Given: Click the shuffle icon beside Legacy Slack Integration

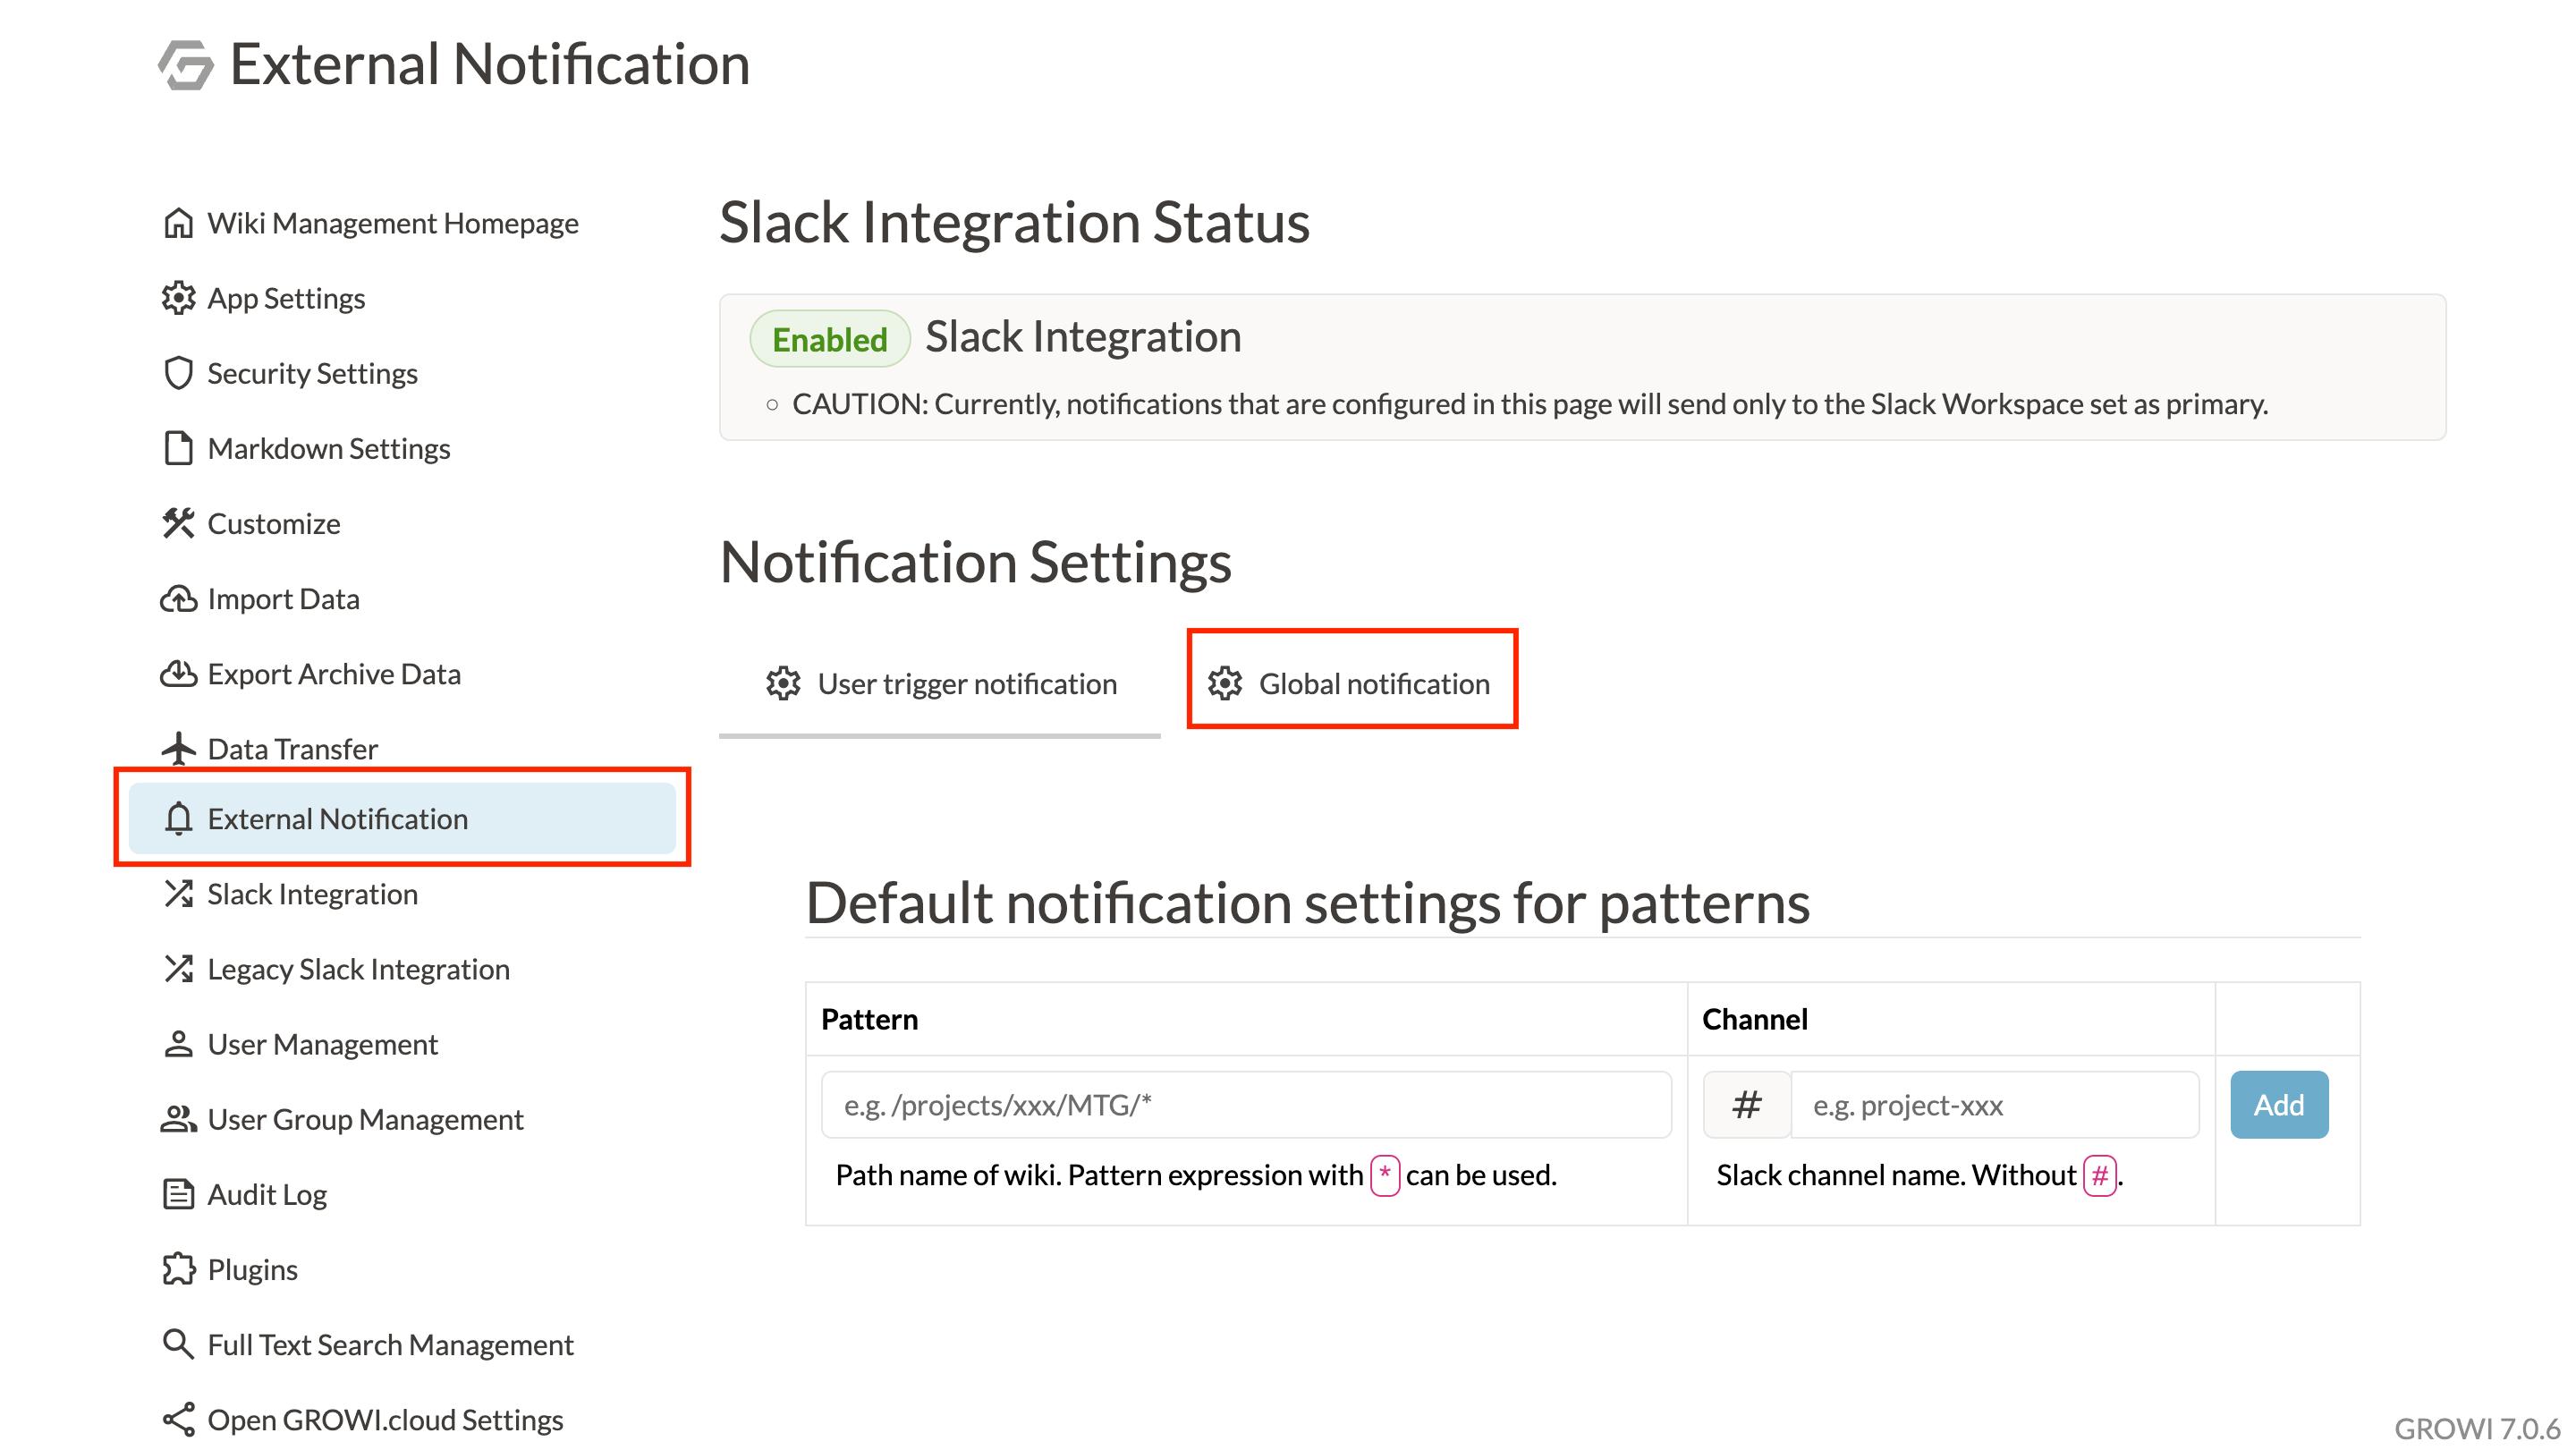Looking at the screenshot, I should pyautogui.click(x=178, y=969).
